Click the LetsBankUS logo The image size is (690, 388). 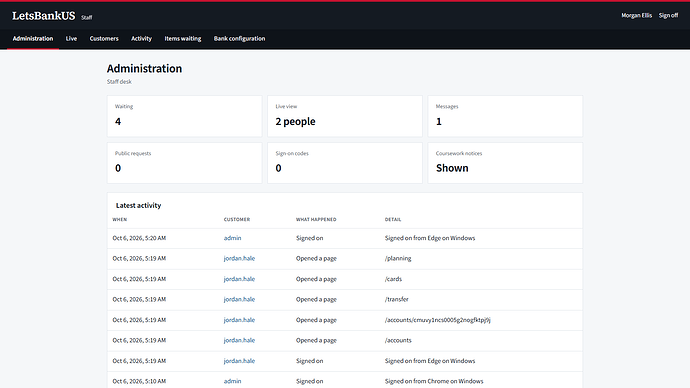click(x=44, y=16)
